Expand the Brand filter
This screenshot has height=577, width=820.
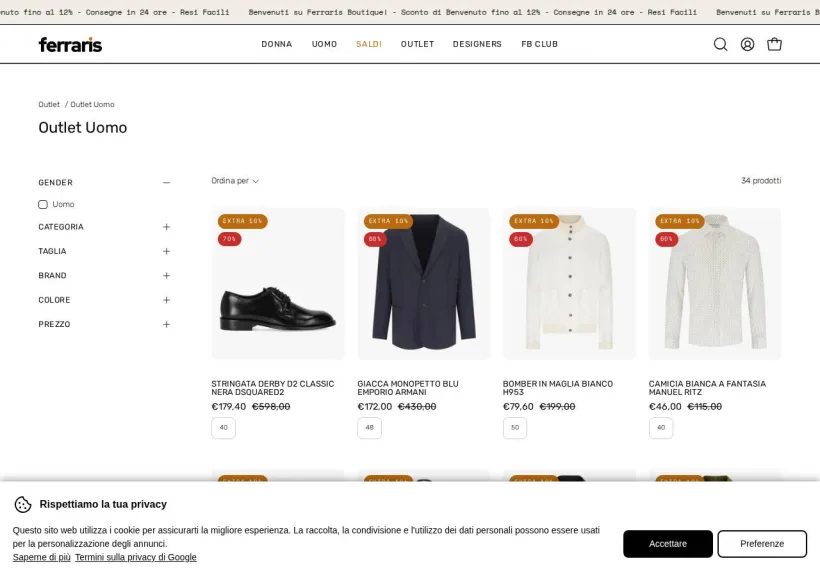click(166, 276)
